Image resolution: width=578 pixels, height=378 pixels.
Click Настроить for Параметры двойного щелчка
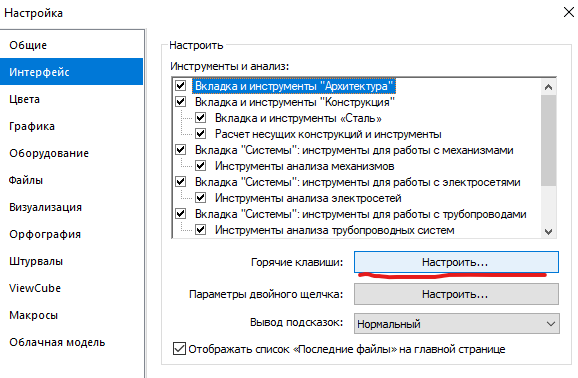(456, 294)
